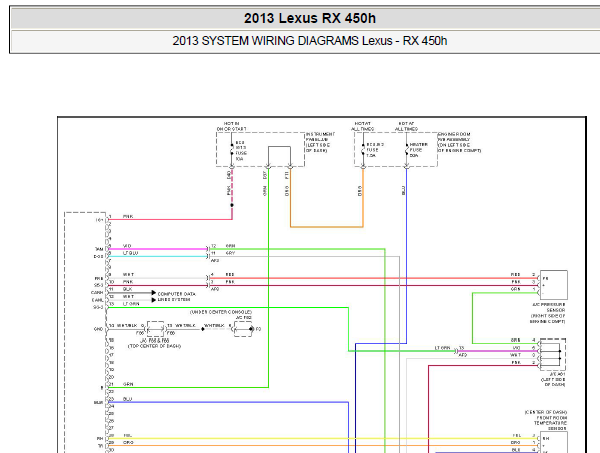Click the 'COMPUTER DATA' label text
The height and width of the screenshot is (453, 600).
[177, 294]
